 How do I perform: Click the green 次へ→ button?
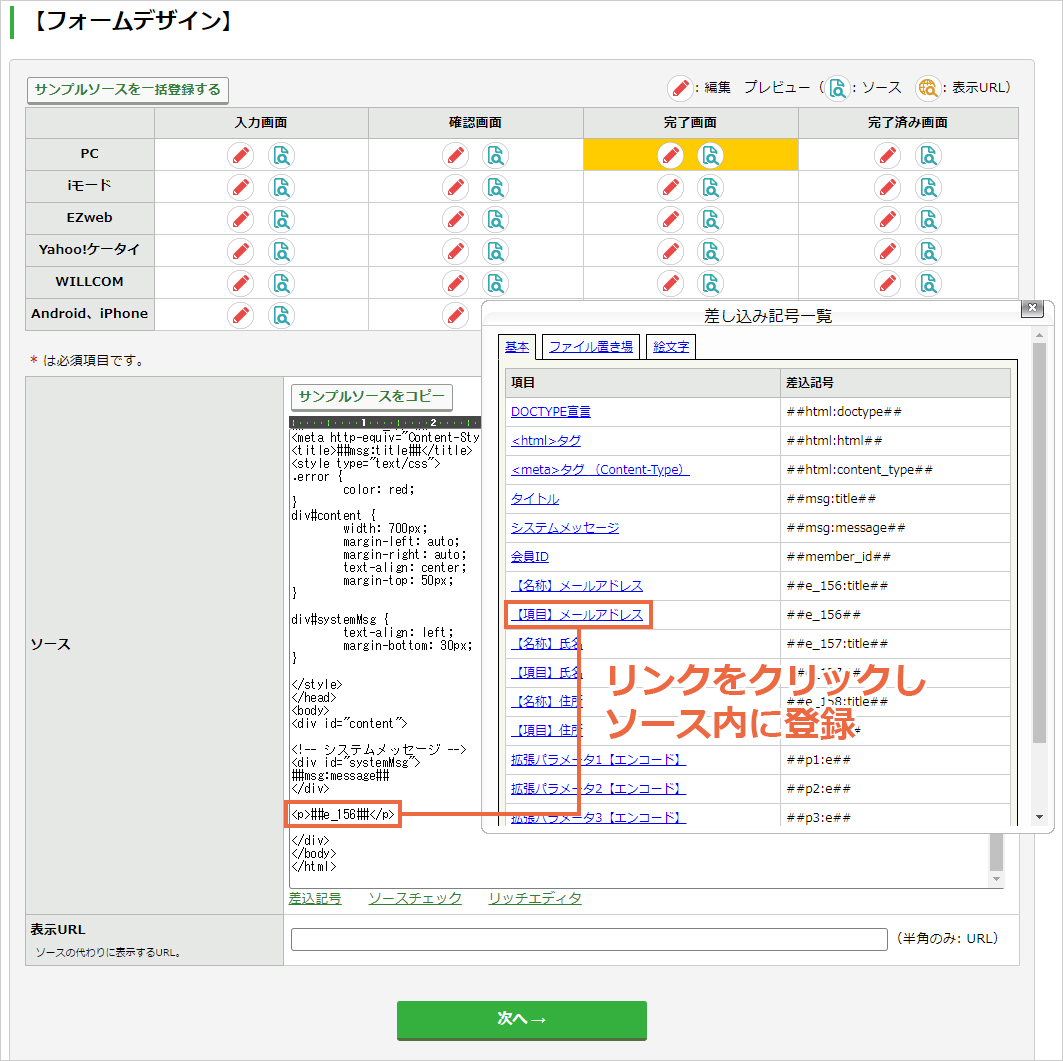(521, 1020)
